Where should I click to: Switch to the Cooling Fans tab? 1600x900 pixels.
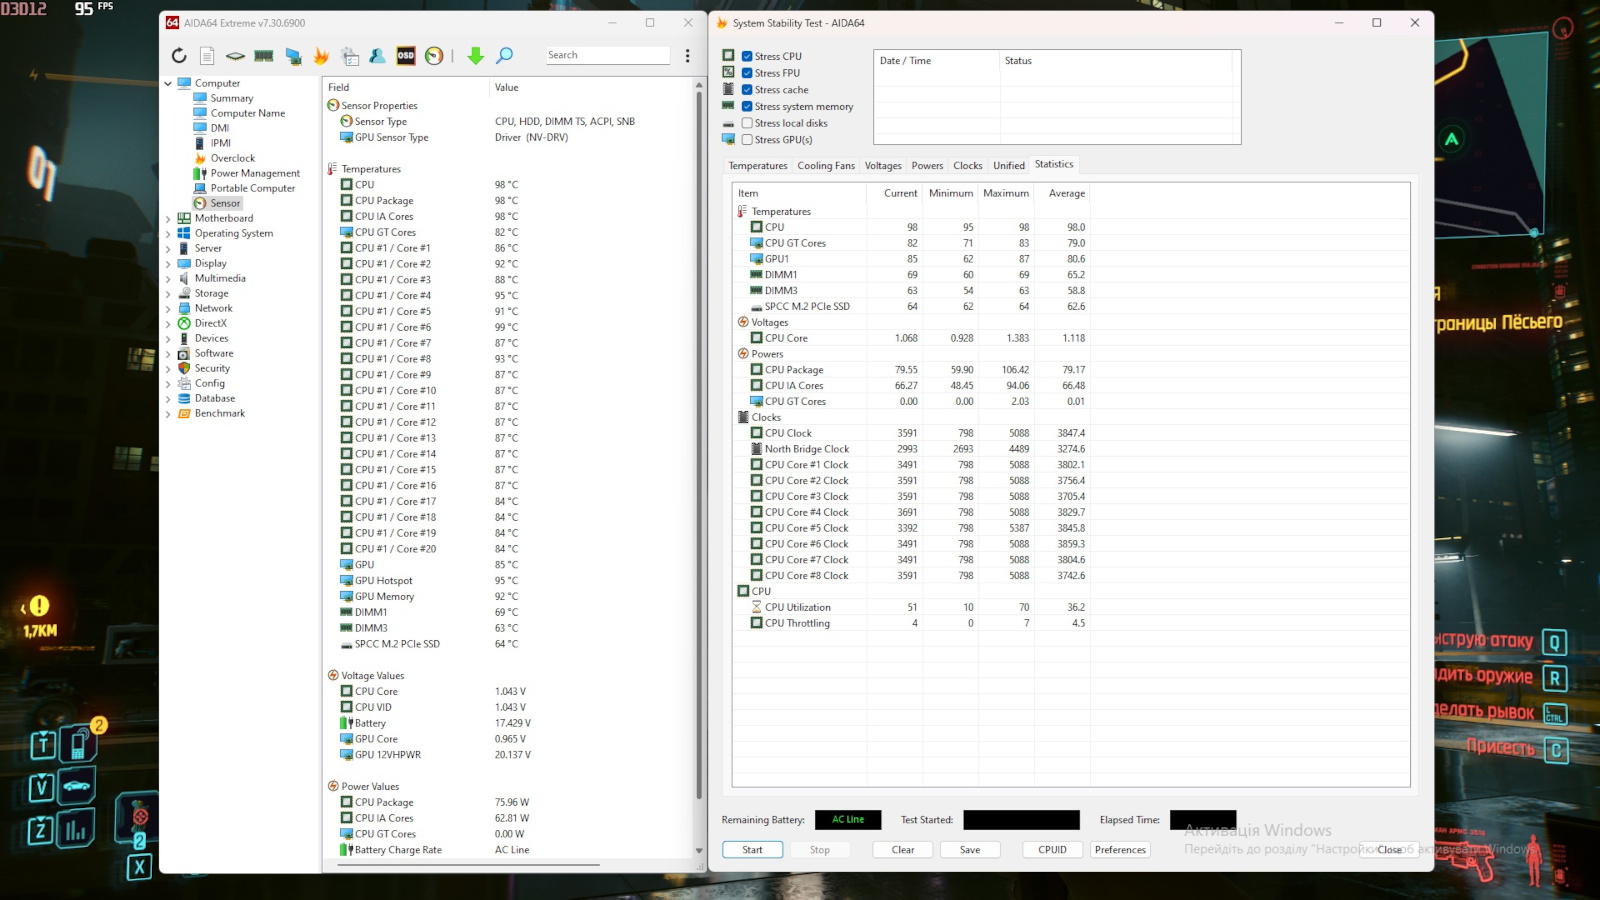tap(826, 166)
